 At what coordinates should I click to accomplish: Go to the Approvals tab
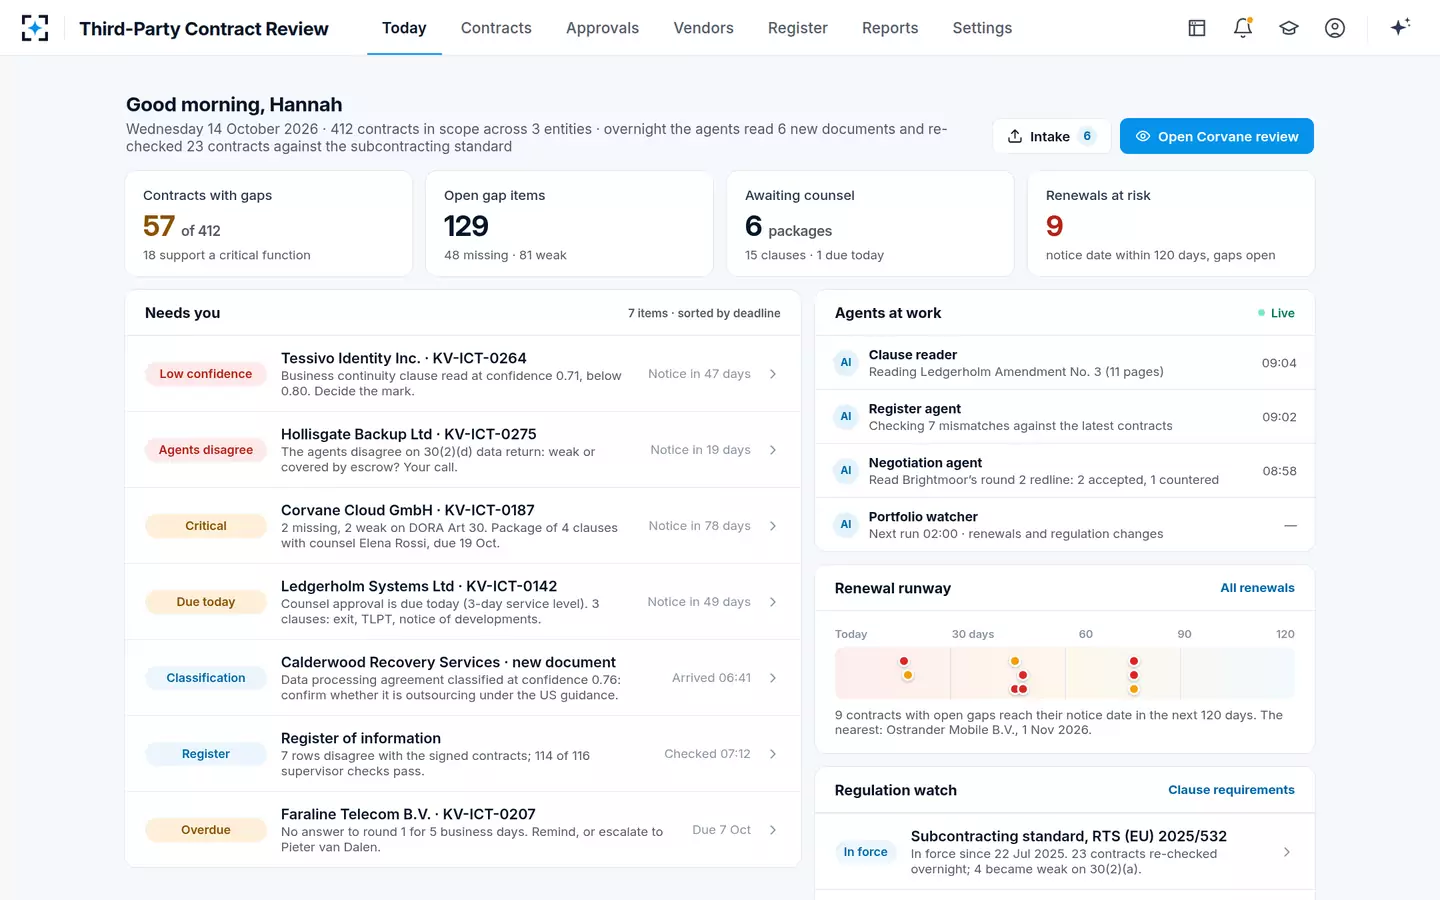point(602,28)
